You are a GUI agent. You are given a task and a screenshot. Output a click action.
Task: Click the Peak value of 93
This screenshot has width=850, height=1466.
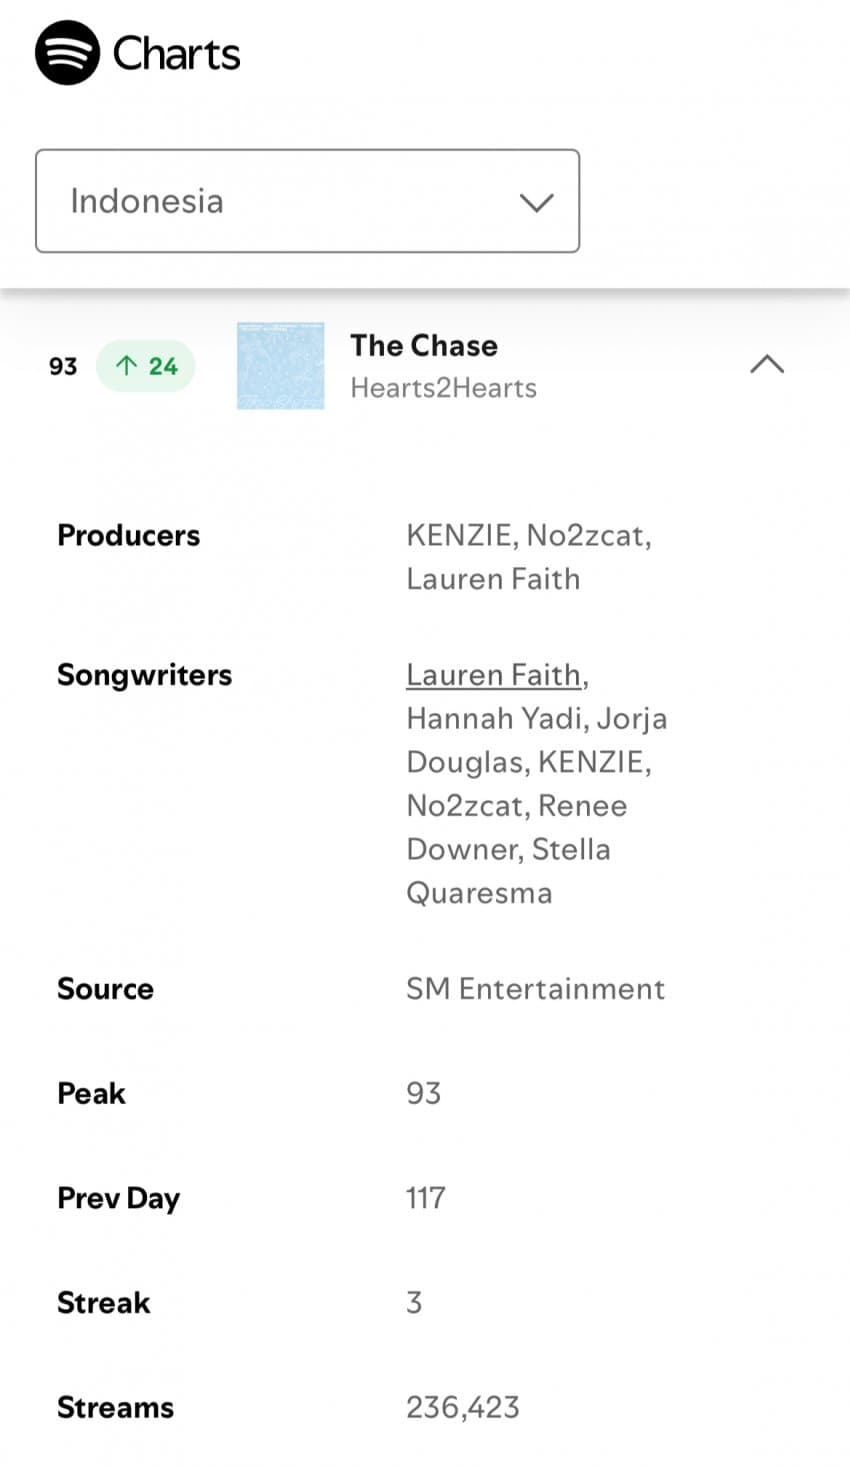(423, 1093)
